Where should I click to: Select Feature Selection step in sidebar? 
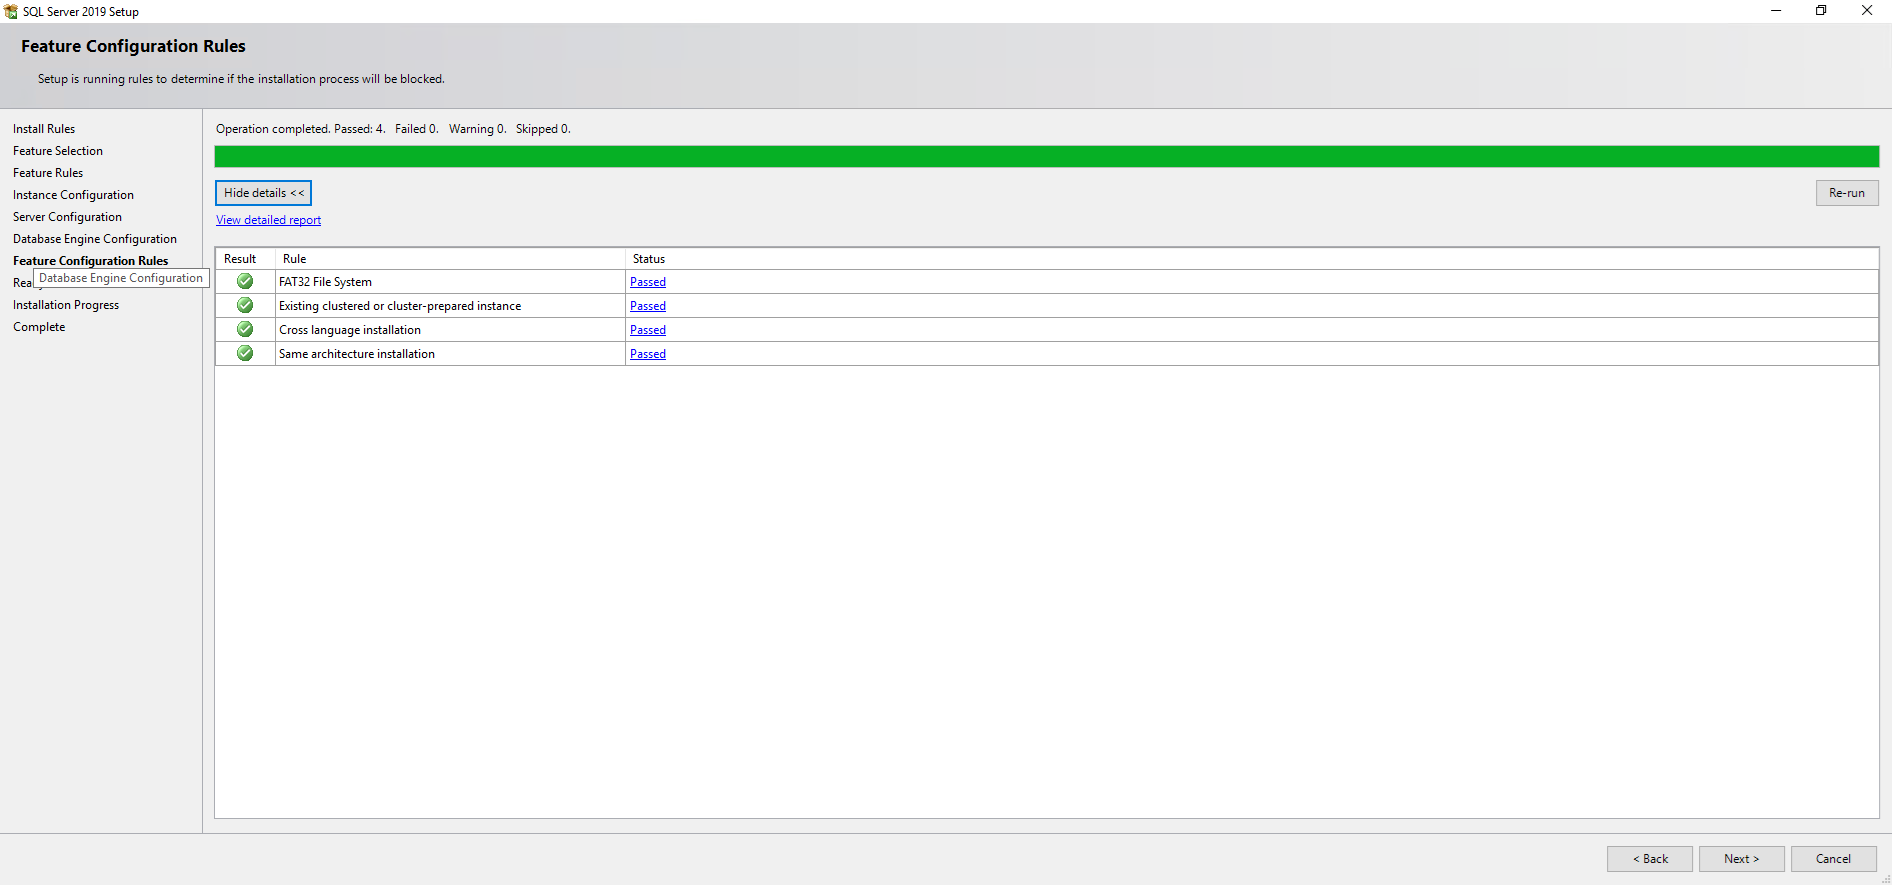[x=58, y=151]
